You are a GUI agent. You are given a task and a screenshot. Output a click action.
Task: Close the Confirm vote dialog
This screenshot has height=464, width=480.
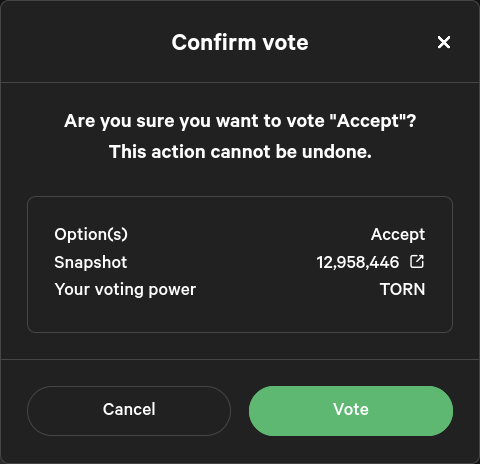point(444,42)
